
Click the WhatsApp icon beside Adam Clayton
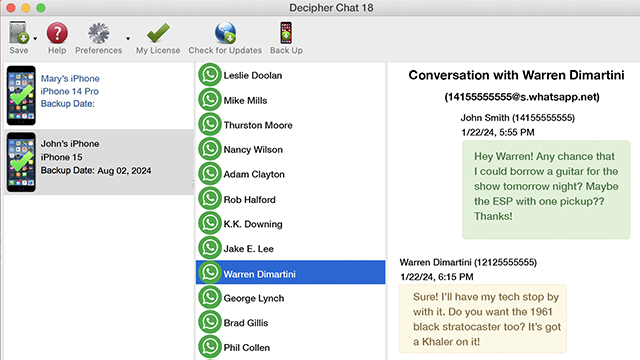210,173
